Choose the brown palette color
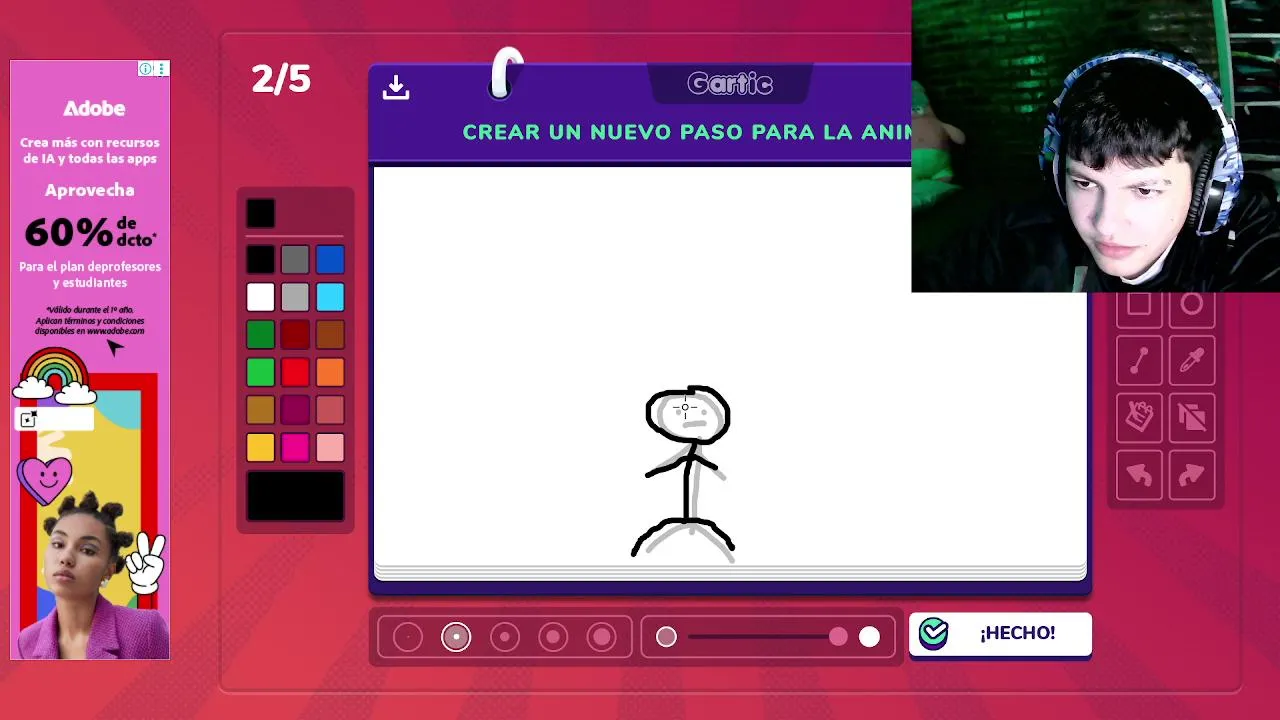Screen dimensions: 1280x720 click(330, 335)
